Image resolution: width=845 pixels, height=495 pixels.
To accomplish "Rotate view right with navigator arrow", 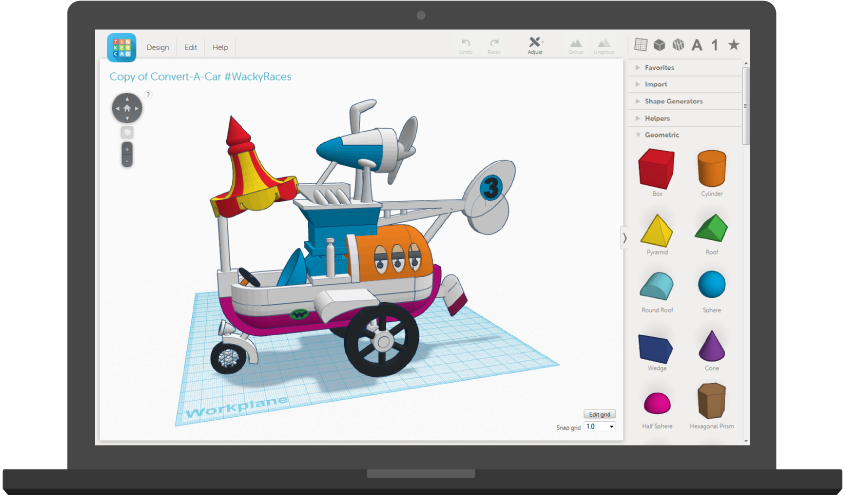I will (x=137, y=108).
